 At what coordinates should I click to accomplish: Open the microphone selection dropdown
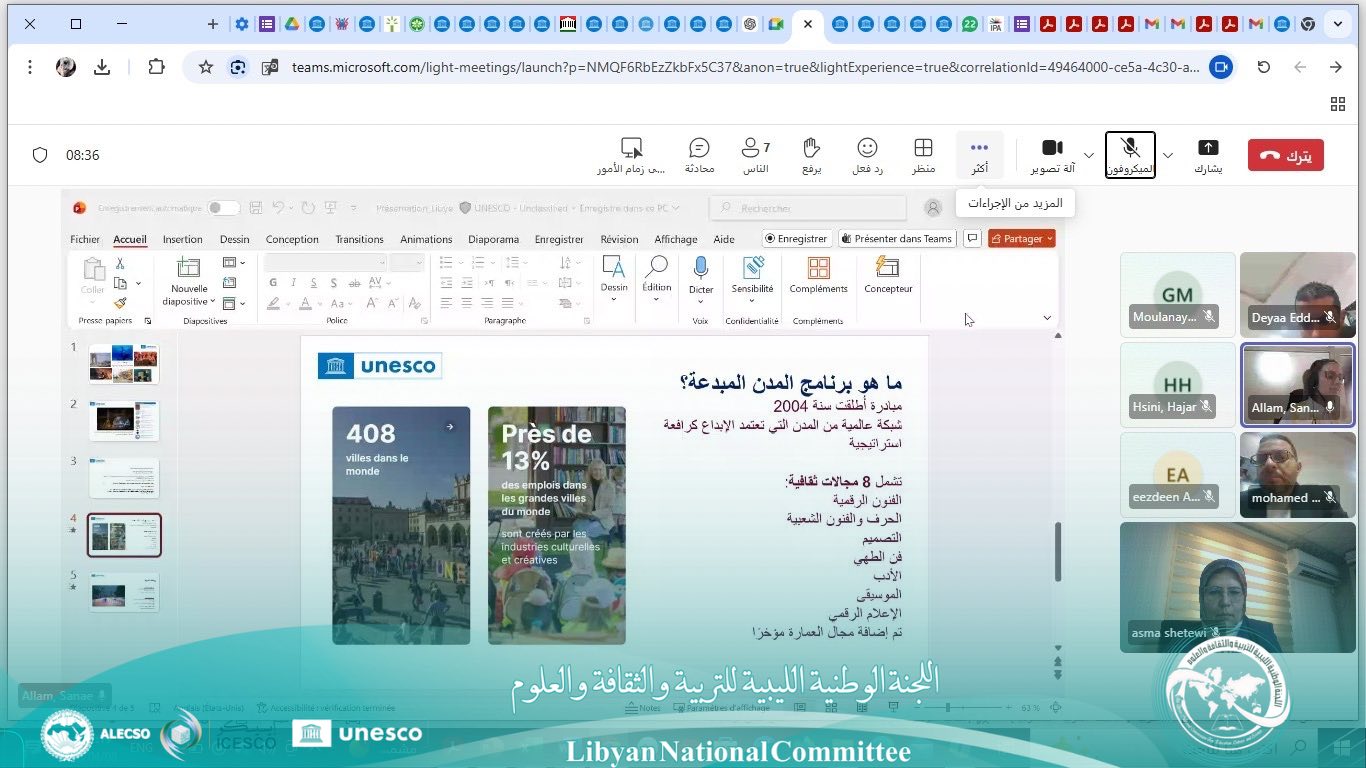(1167, 155)
